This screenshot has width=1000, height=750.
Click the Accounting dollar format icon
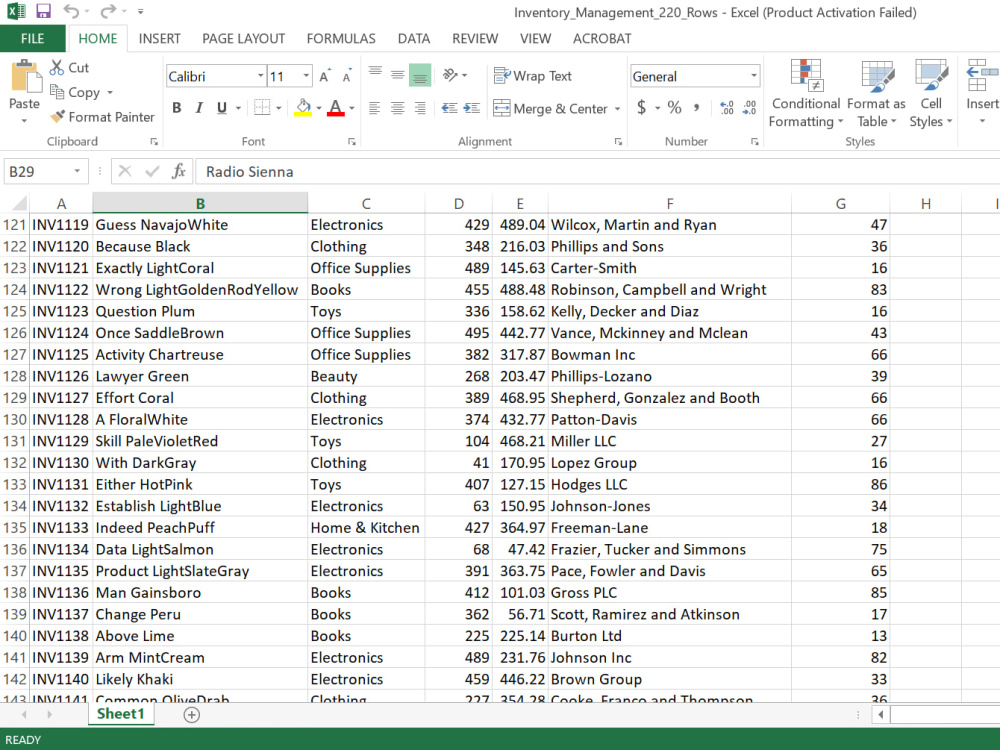point(642,108)
